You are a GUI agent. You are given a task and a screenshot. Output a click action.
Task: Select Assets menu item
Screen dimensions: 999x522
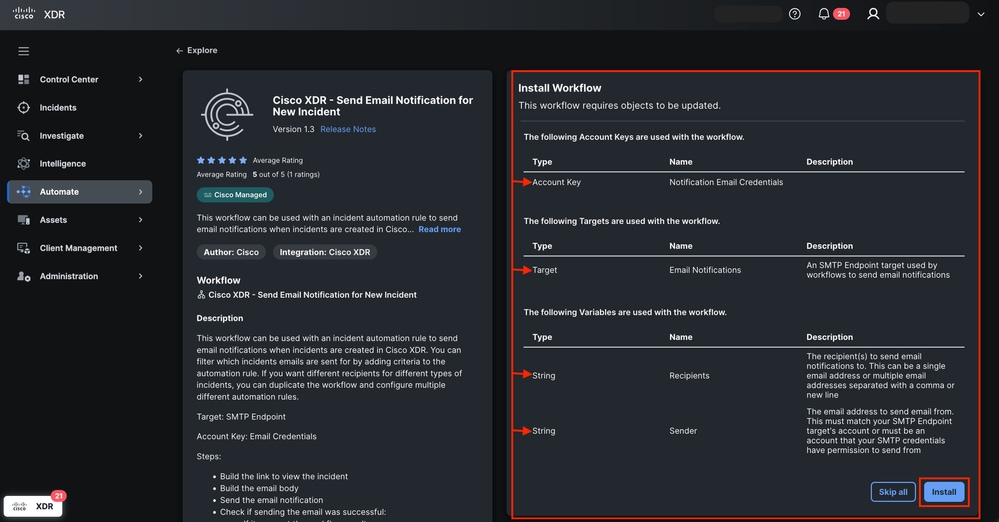(x=53, y=219)
